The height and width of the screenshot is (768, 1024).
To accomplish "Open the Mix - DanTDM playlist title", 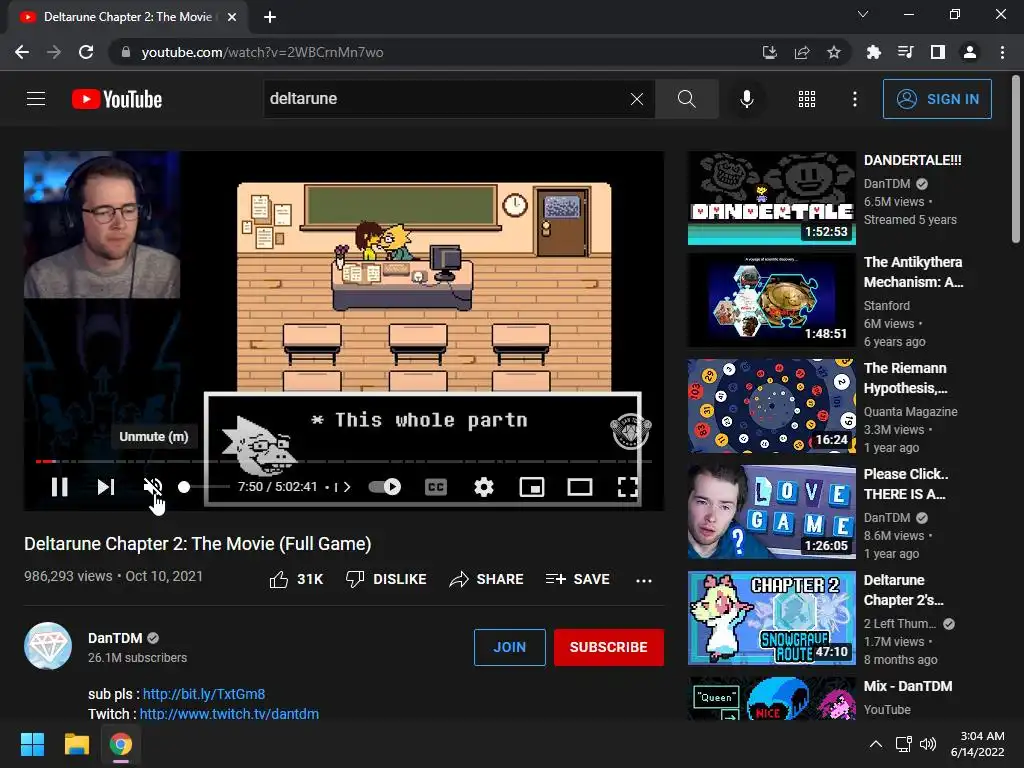I will click(x=908, y=686).
